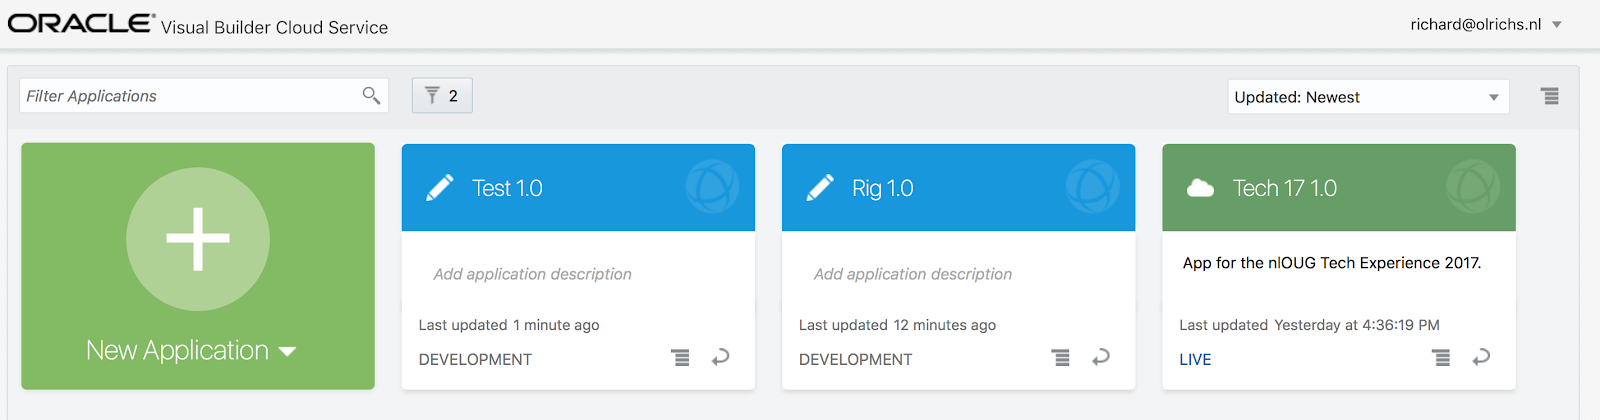The width and height of the screenshot is (1600, 420).
Task: Click the cloud icon on Tech 17 1.0
Action: pyautogui.click(x=1200, y=188)
